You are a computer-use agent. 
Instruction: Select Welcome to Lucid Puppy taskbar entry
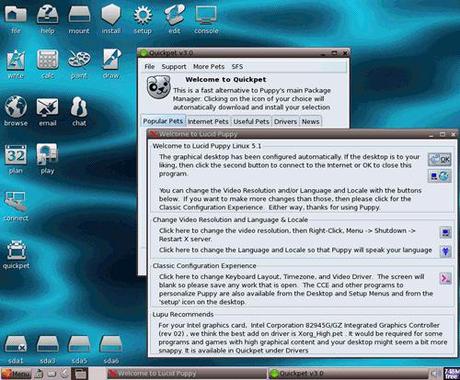click(x=187, y=374)
